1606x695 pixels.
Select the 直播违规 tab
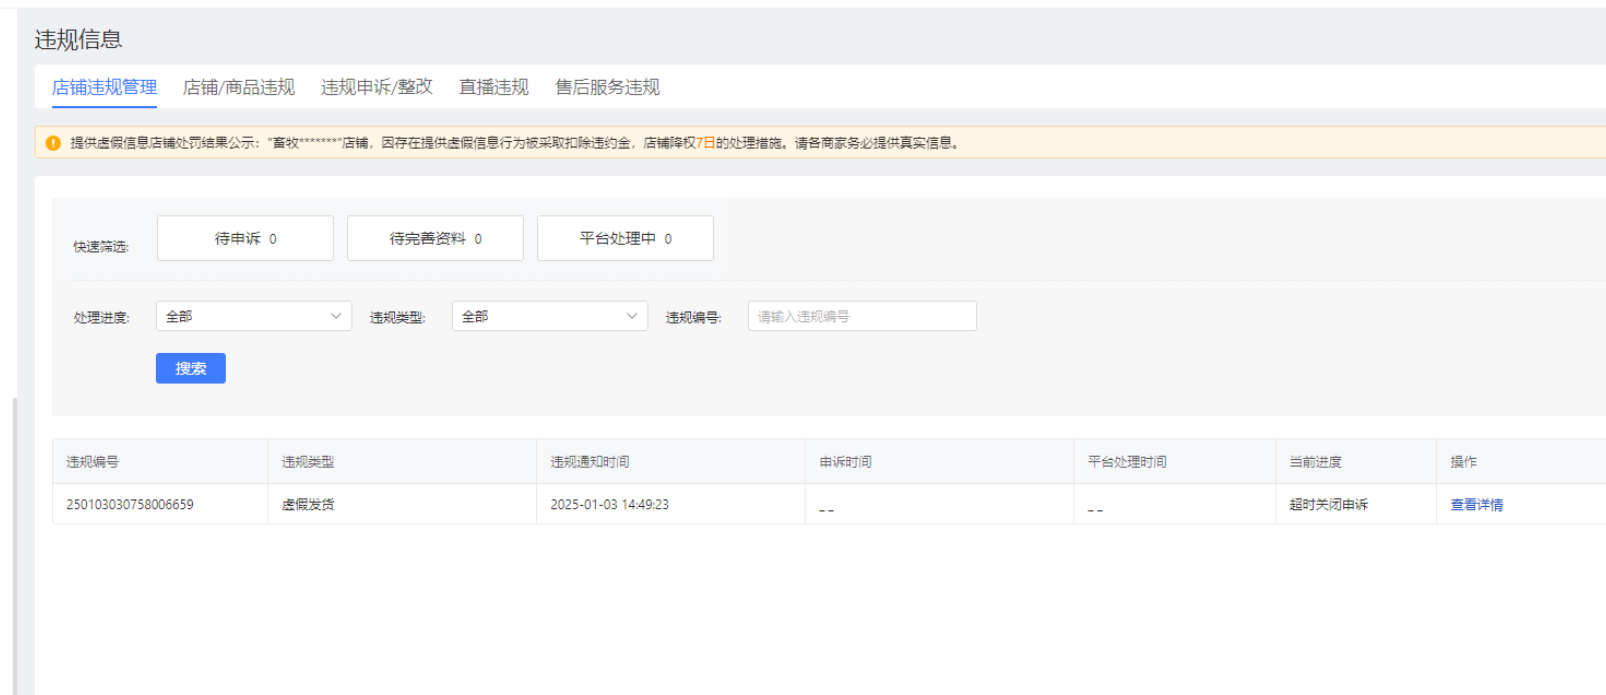coord(493,88)
